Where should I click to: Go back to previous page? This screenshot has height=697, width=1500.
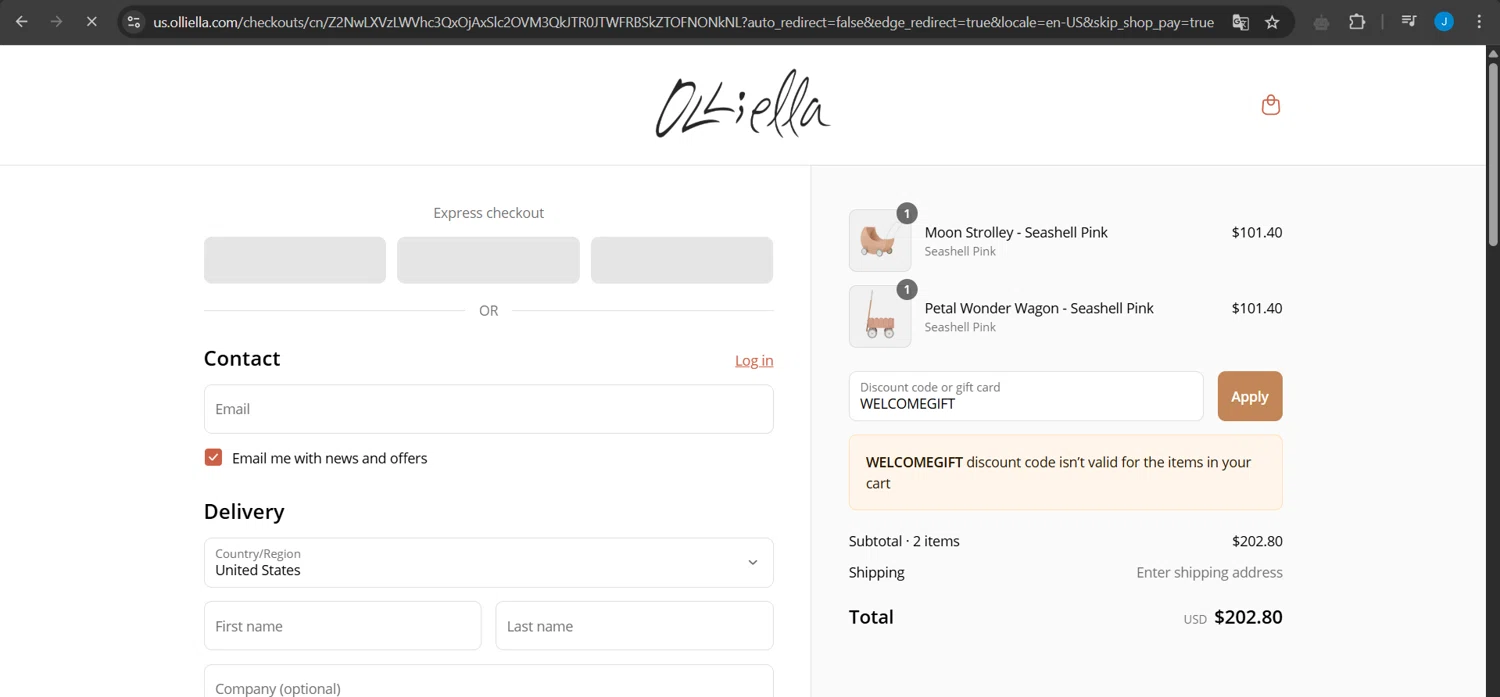coord(22,21)
